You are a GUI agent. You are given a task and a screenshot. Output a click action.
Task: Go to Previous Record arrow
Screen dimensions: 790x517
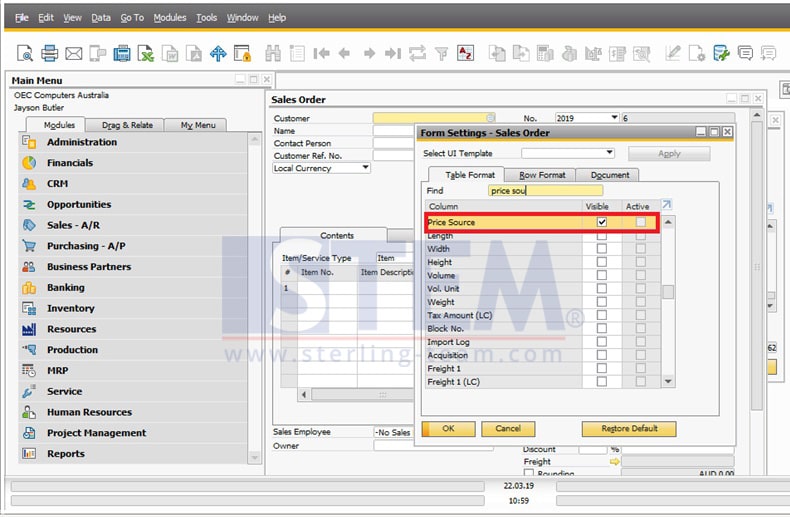click(345, 53)
